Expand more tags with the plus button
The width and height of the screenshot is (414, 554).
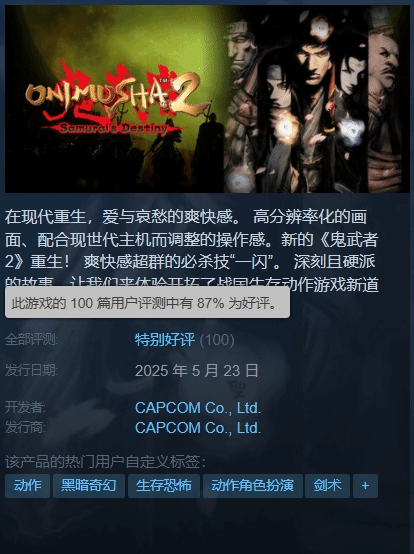coord(365,486)
